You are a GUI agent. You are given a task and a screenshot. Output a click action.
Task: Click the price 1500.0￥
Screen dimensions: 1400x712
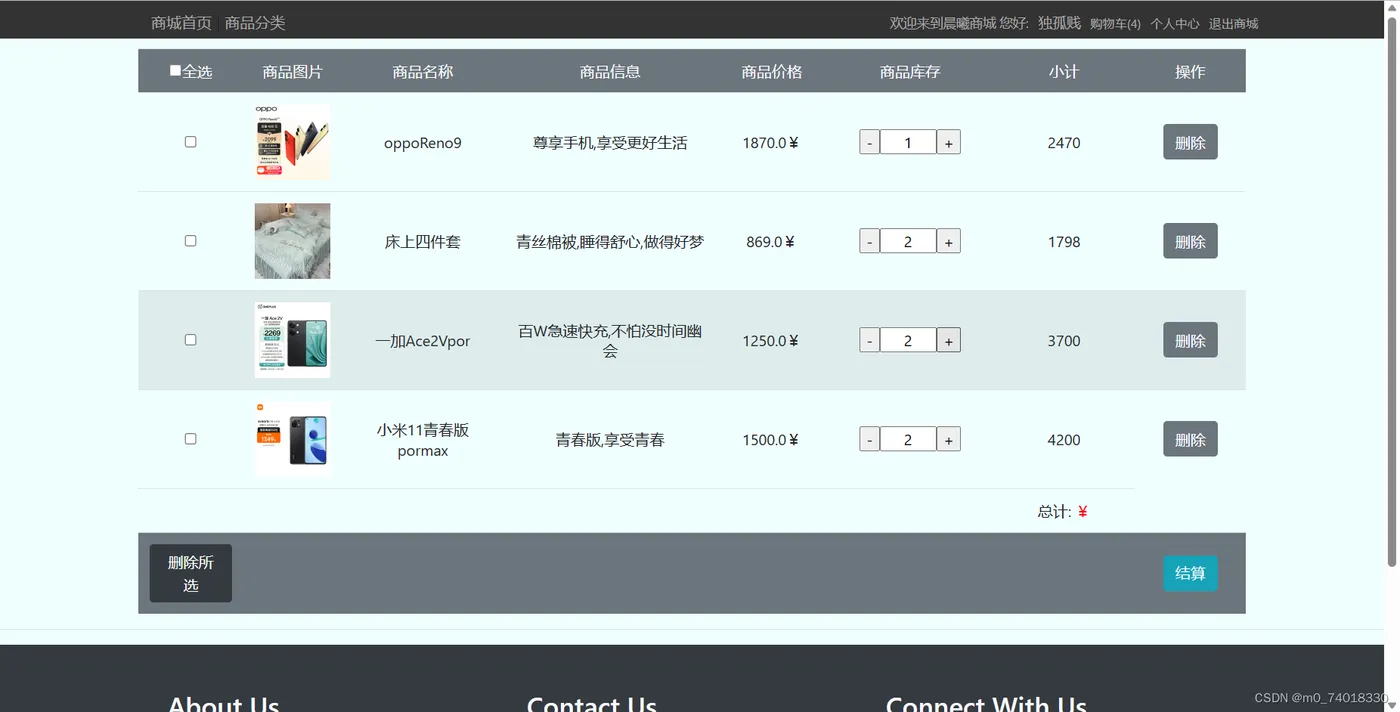pyautogui.click(x=771, y=440)
